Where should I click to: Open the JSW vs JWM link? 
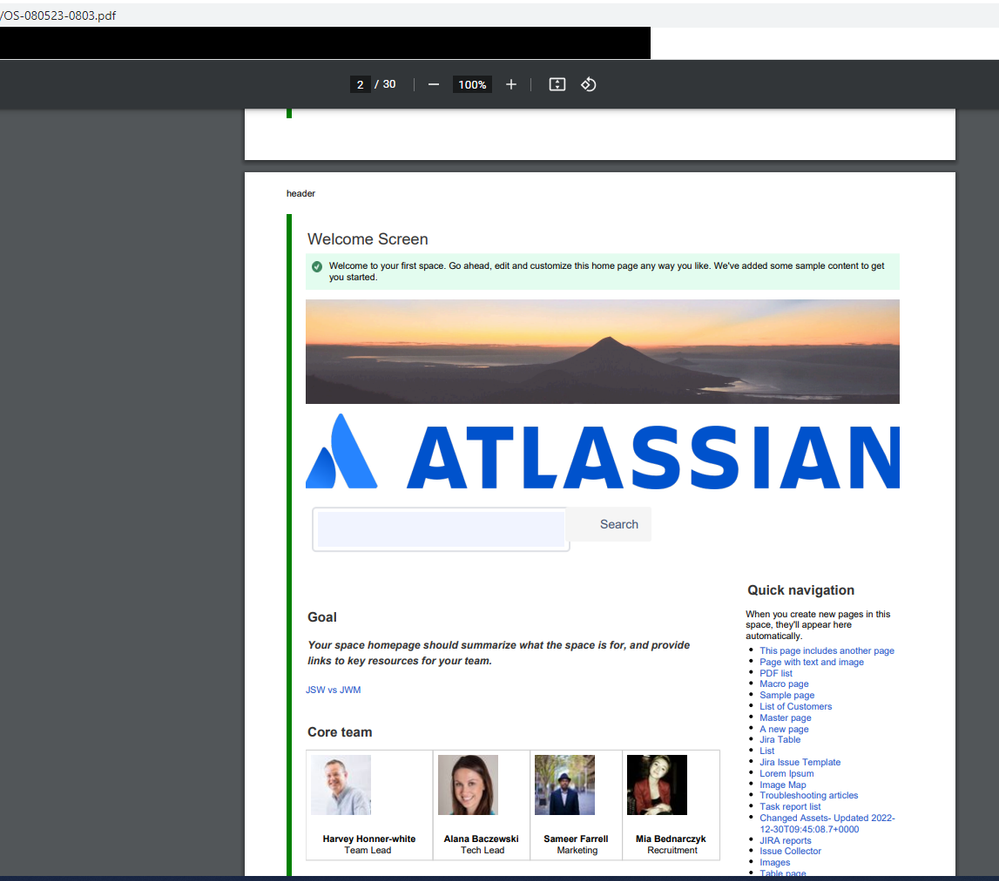(333, 690)
